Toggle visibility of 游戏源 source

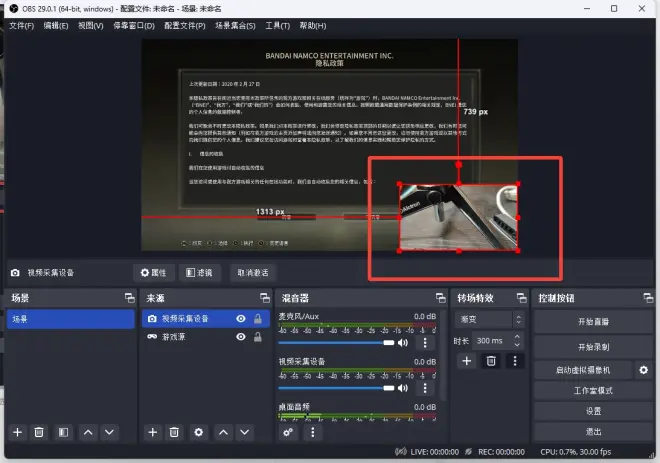241,337
